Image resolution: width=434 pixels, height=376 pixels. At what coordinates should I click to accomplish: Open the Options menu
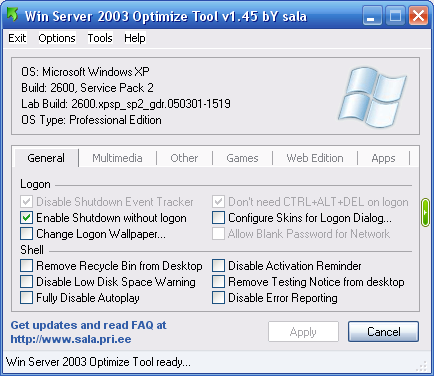pos(57,38)
